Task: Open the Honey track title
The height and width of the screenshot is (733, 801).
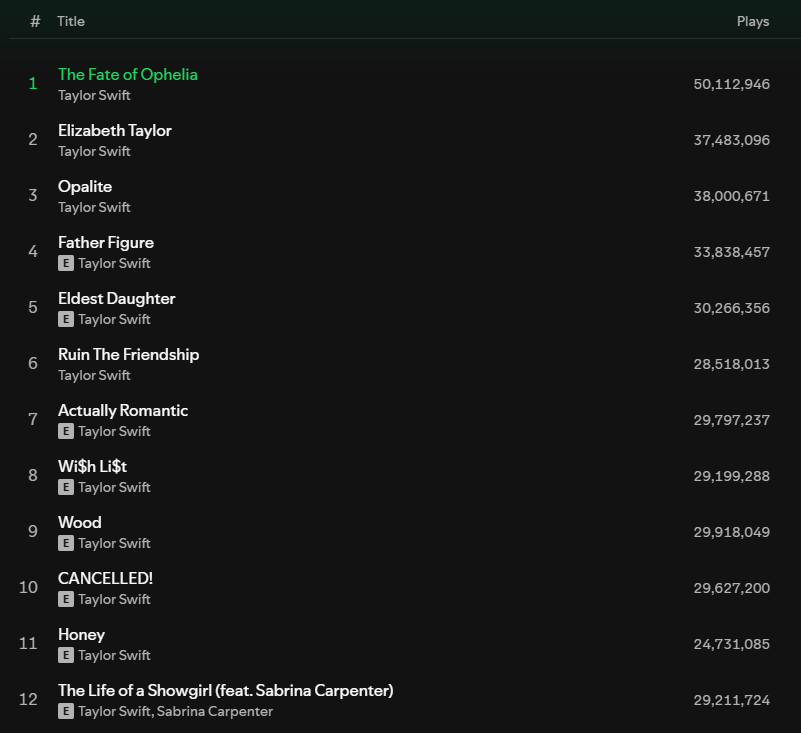Action: (x=81, y=634)
